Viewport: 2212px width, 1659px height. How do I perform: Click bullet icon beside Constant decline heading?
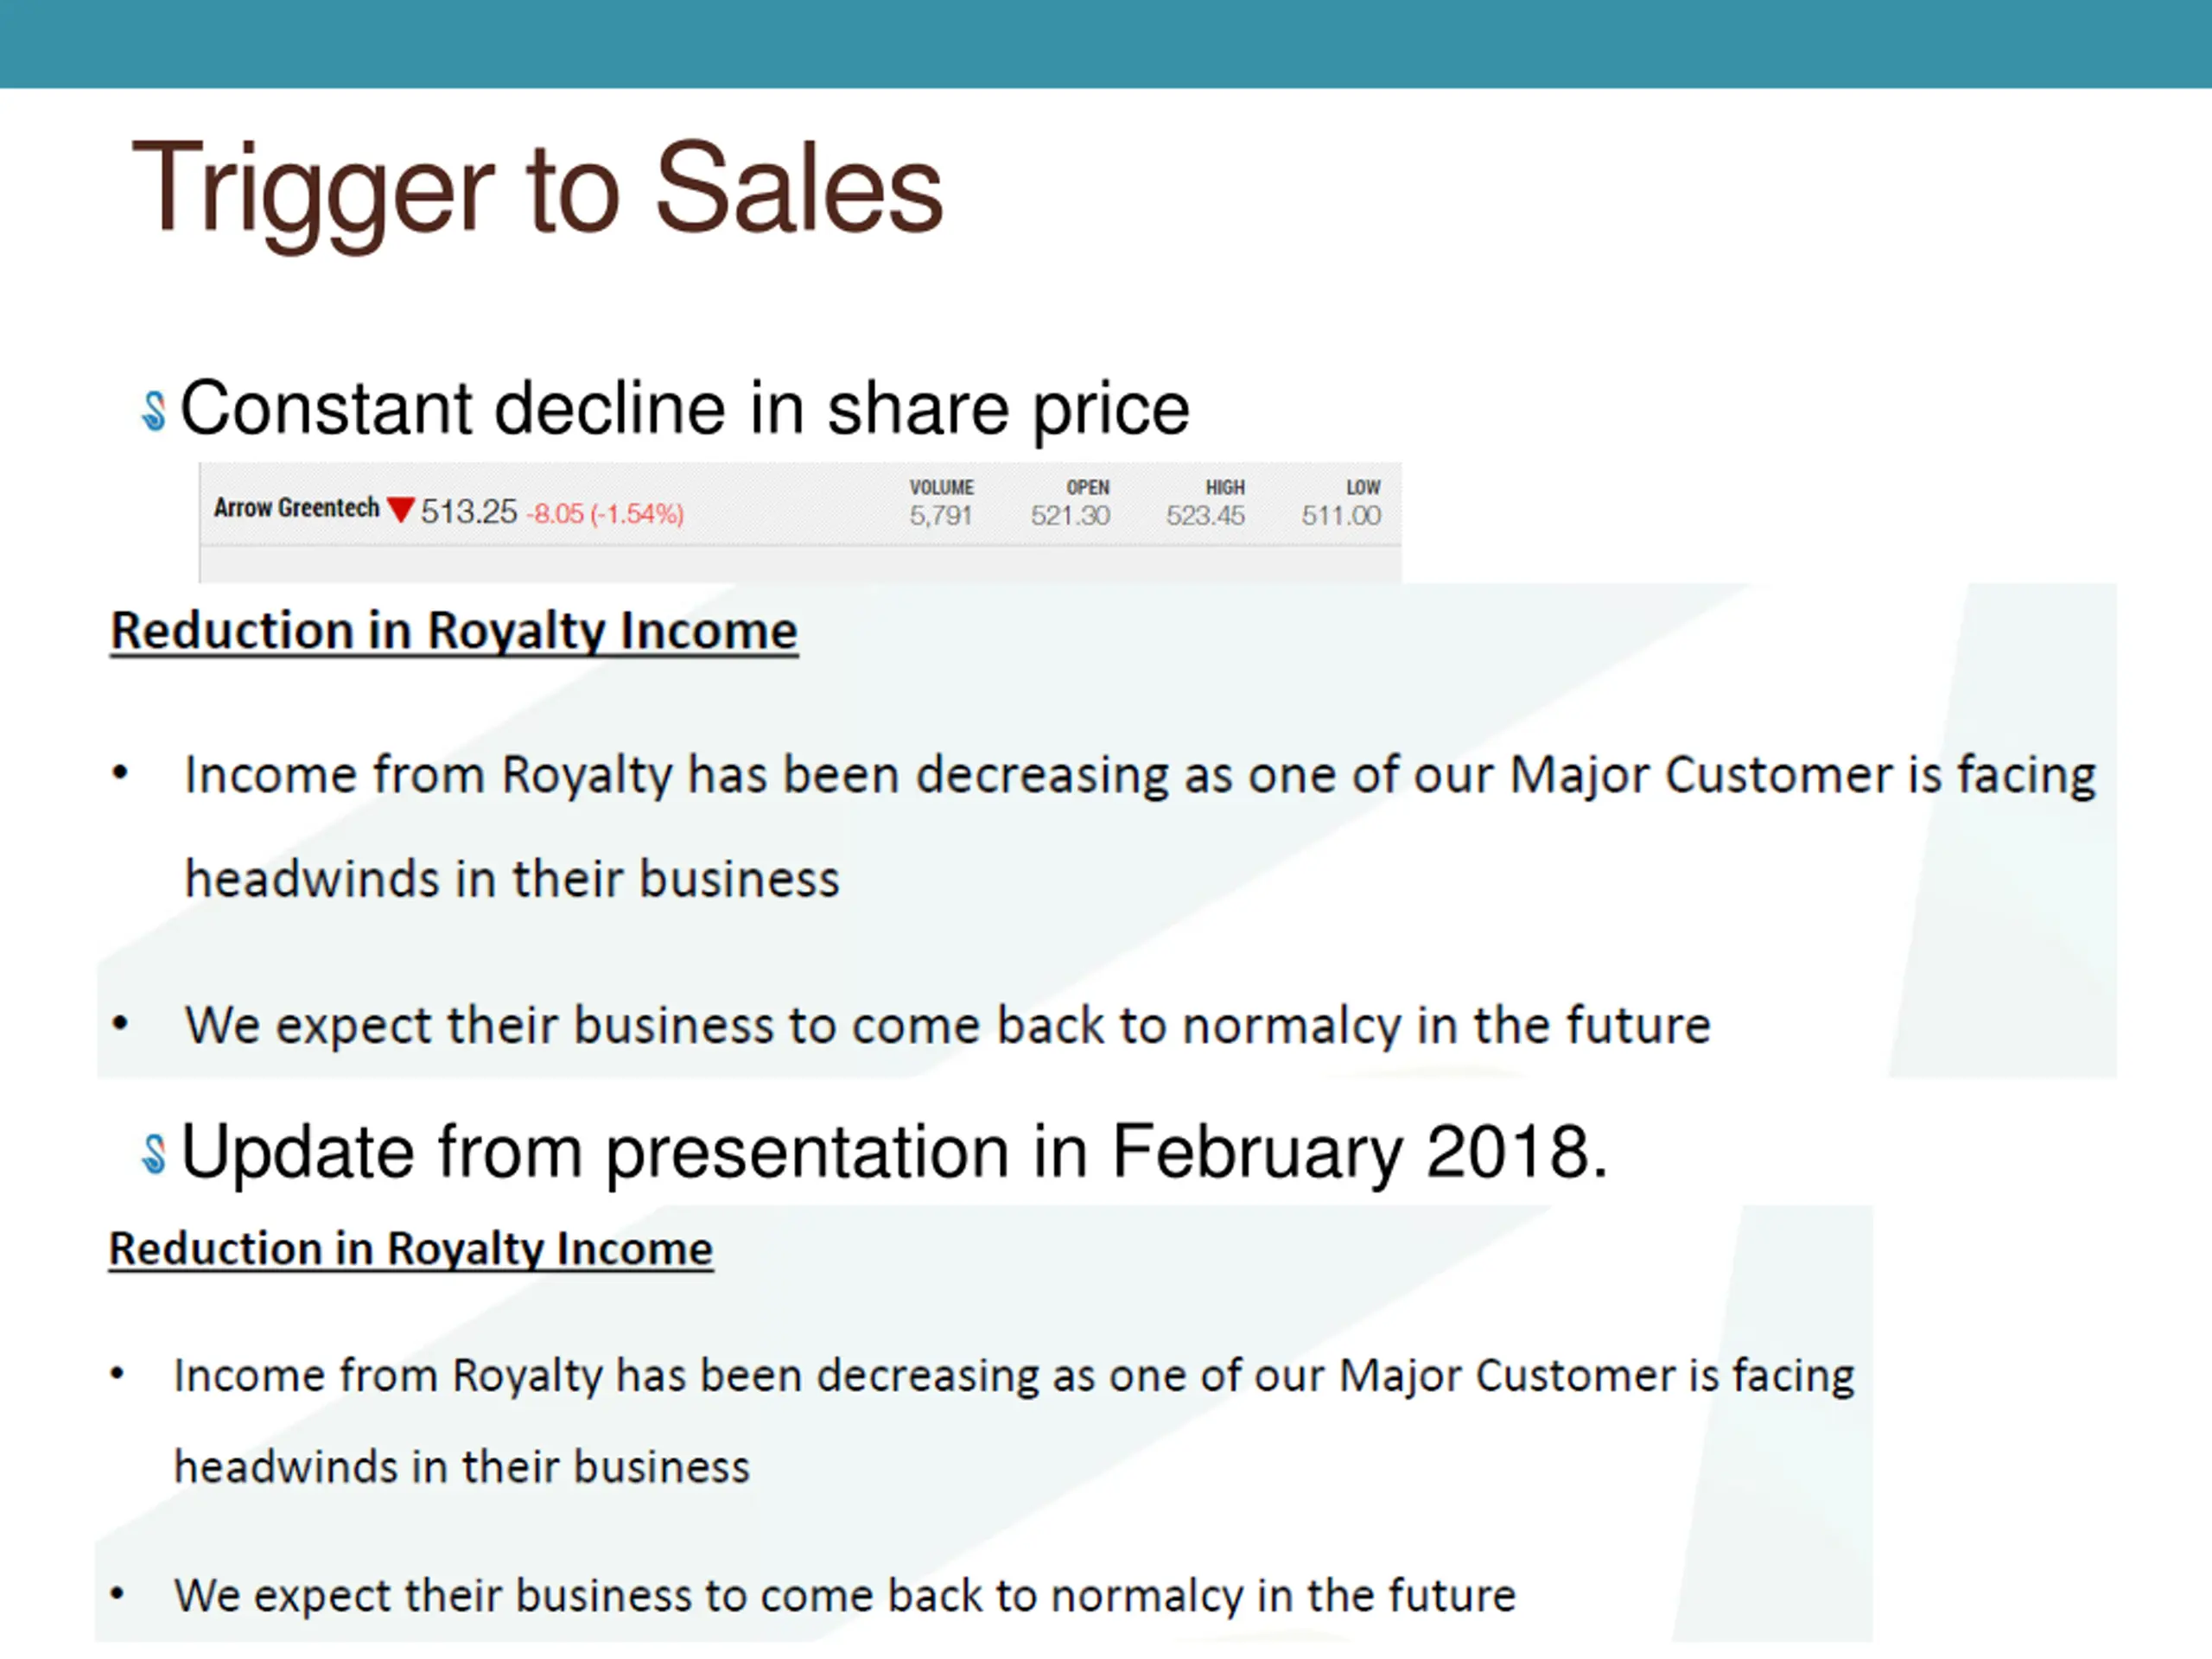pos(153,411)
